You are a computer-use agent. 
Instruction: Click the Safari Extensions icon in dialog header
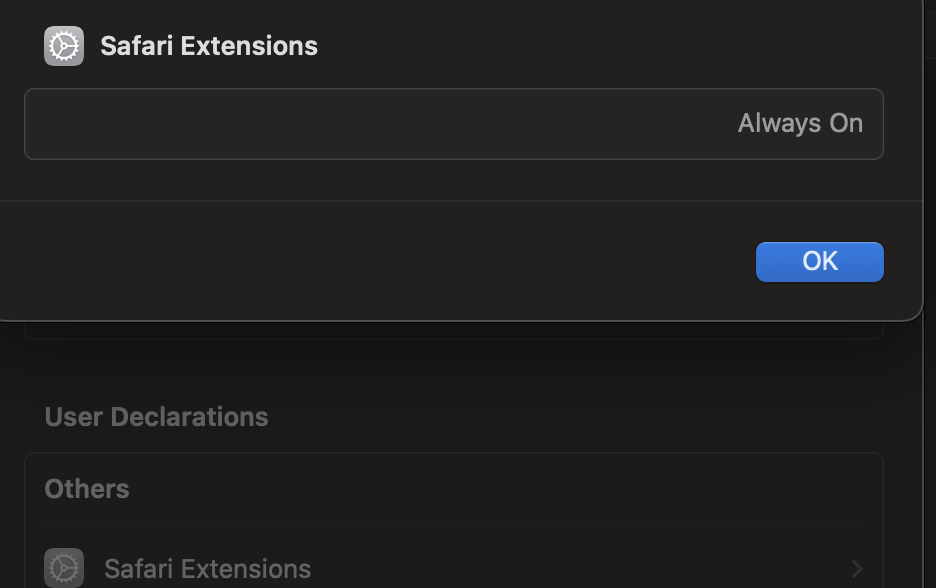click(64, 46)
